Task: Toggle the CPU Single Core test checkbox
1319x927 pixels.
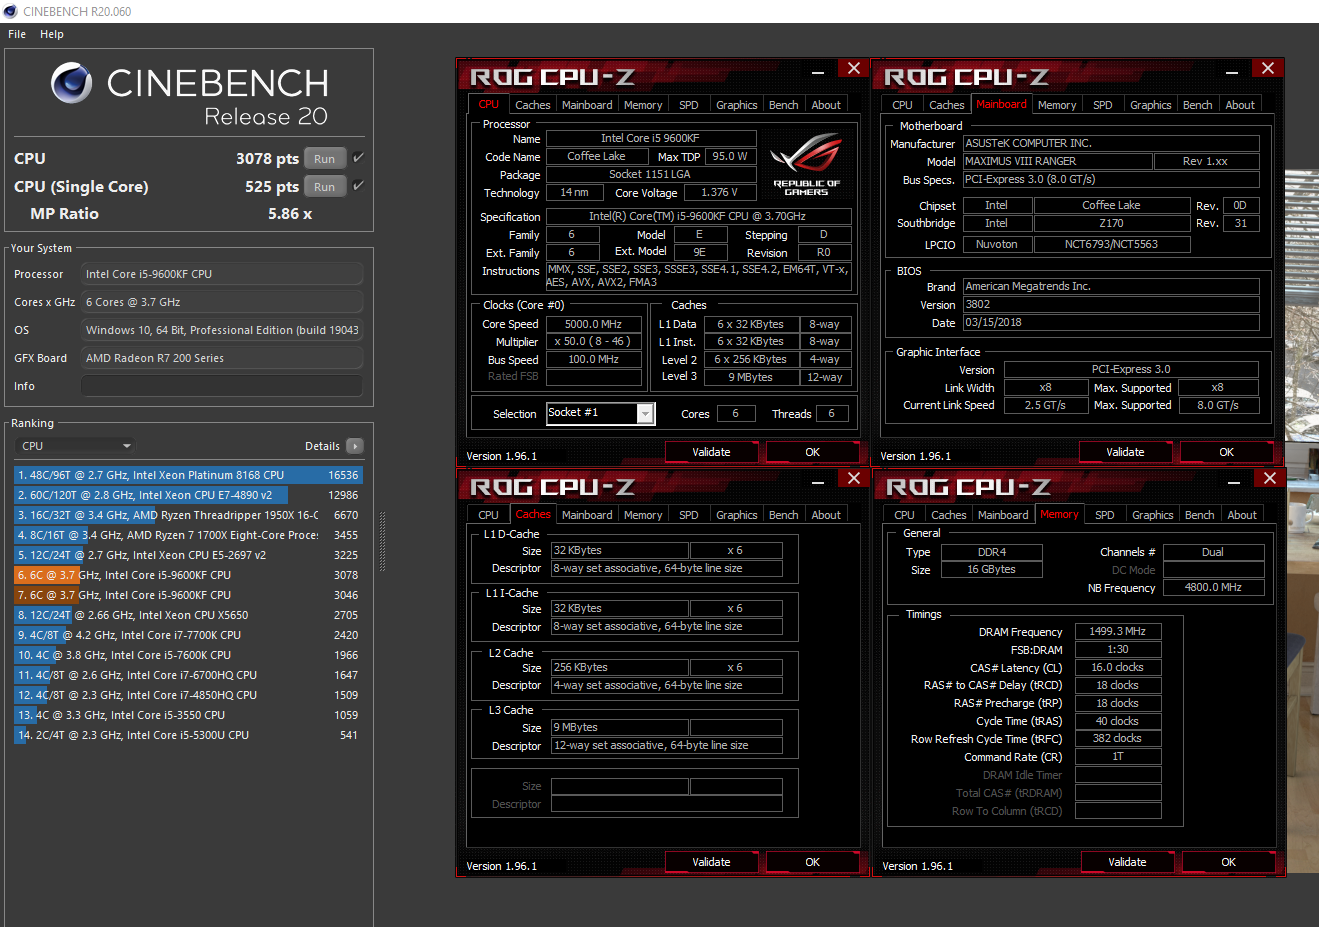Action: point(358,186)
